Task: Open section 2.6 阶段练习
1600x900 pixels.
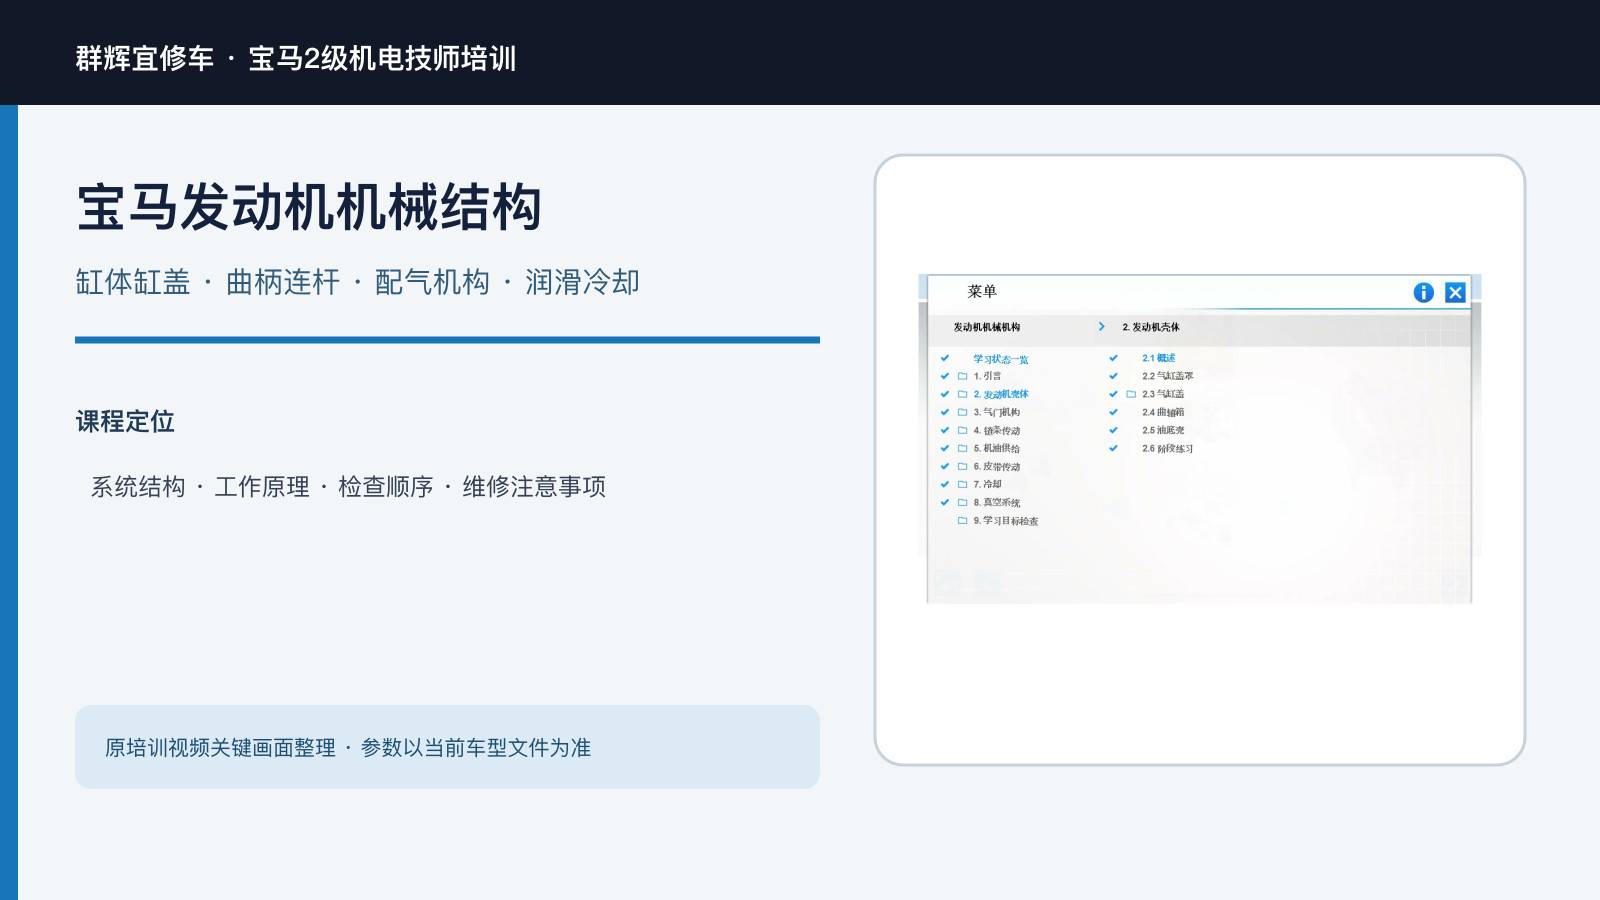Action: click(x=1168, y=448)
